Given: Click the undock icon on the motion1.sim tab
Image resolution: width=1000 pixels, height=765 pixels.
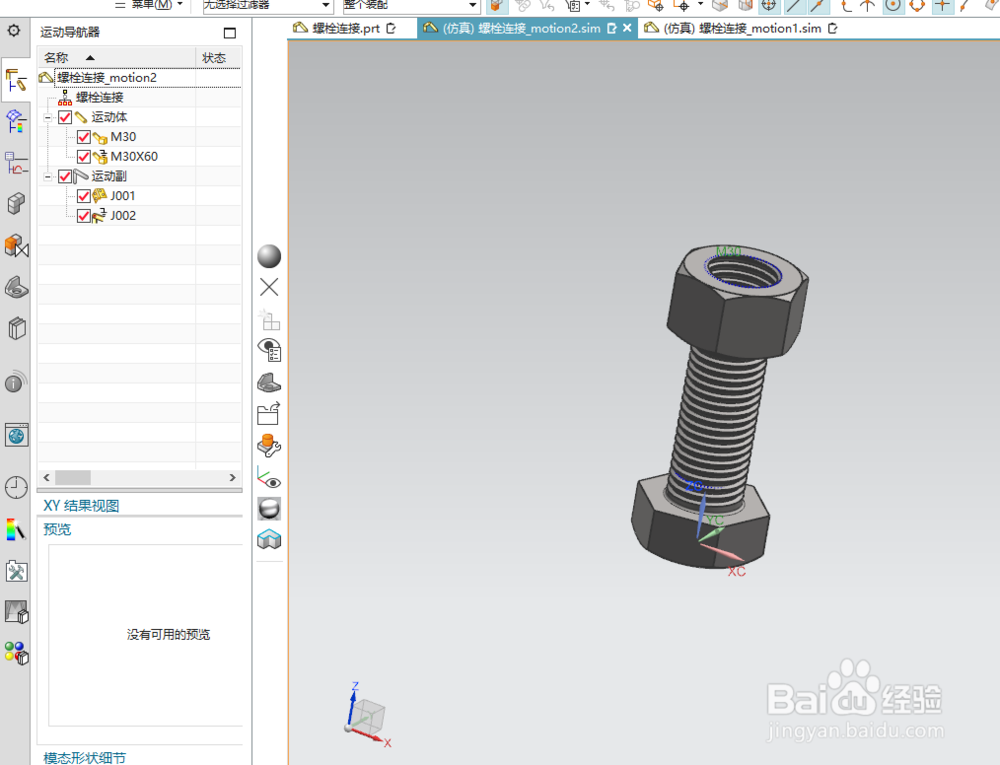Looking at the screenshot, I should [x=833, y=28].
